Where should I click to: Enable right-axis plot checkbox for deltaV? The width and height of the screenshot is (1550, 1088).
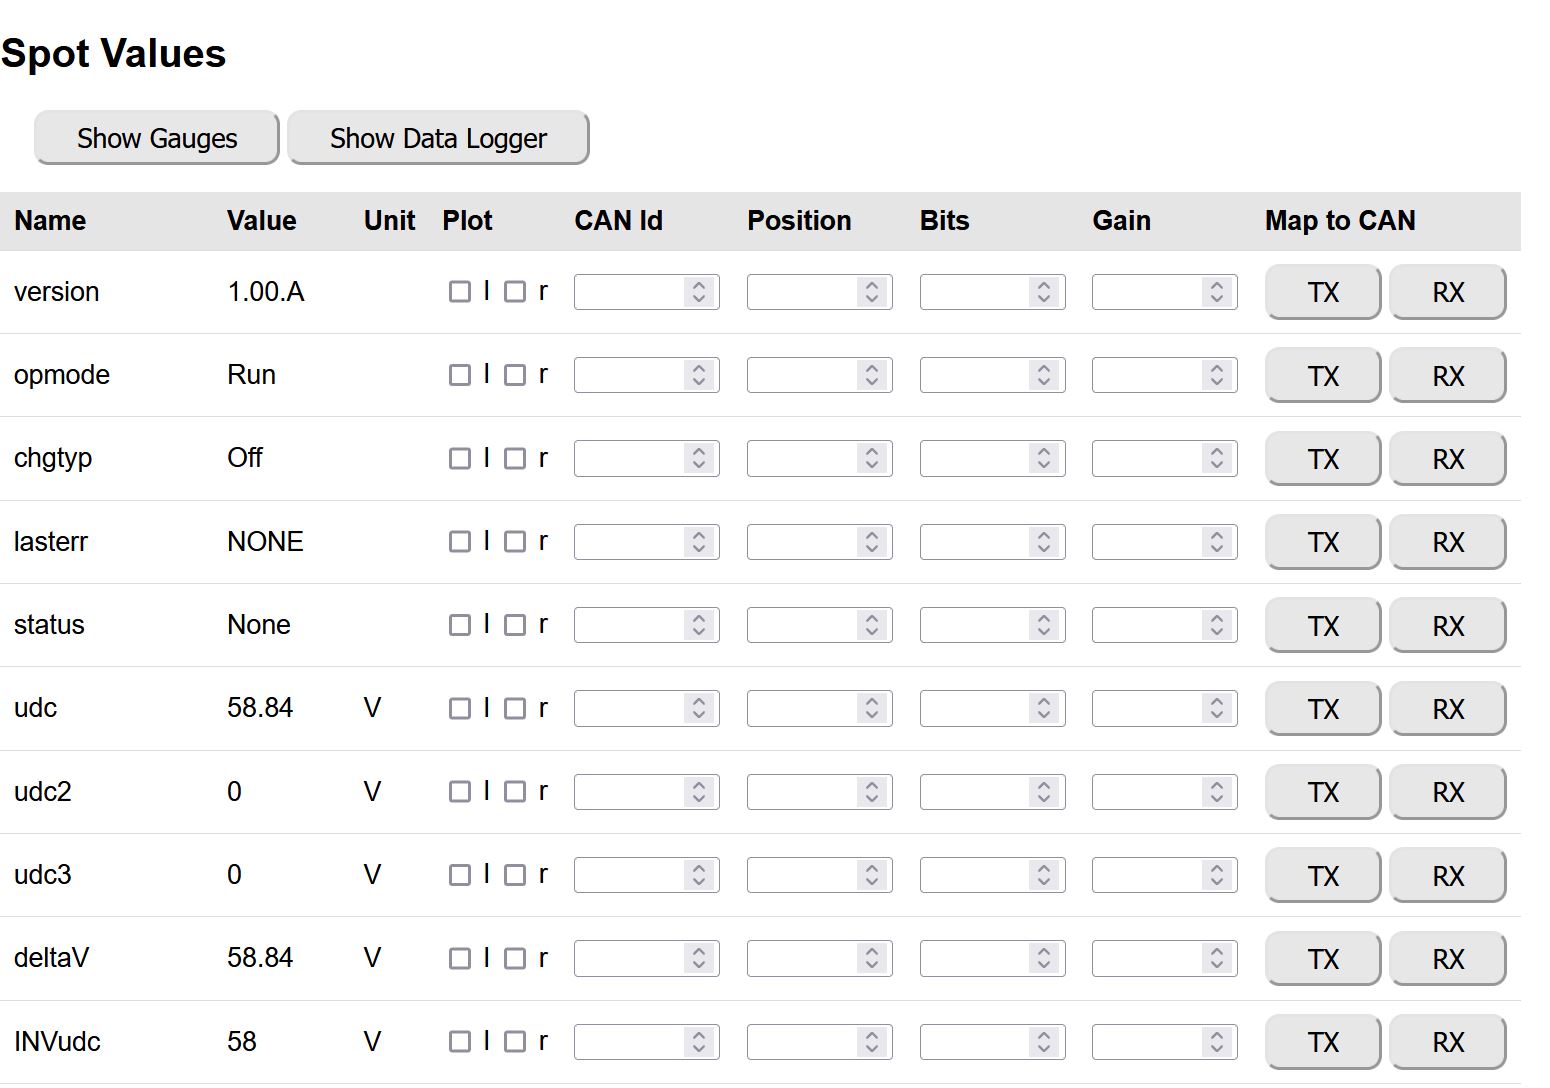[x=515, y=959]
